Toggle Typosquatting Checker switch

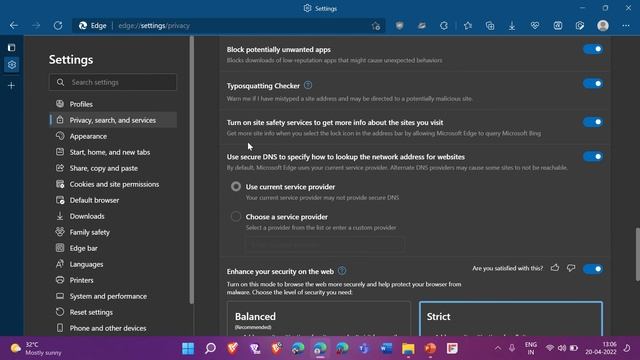click(x=593, y=84)
